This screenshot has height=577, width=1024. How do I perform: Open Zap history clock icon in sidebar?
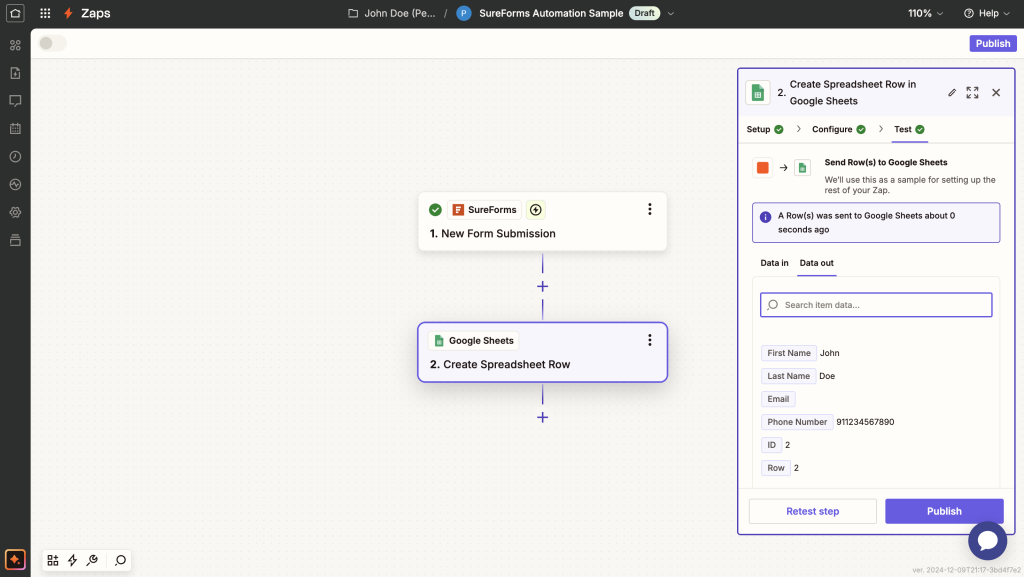pyautogui.click(x=15, y=157)
